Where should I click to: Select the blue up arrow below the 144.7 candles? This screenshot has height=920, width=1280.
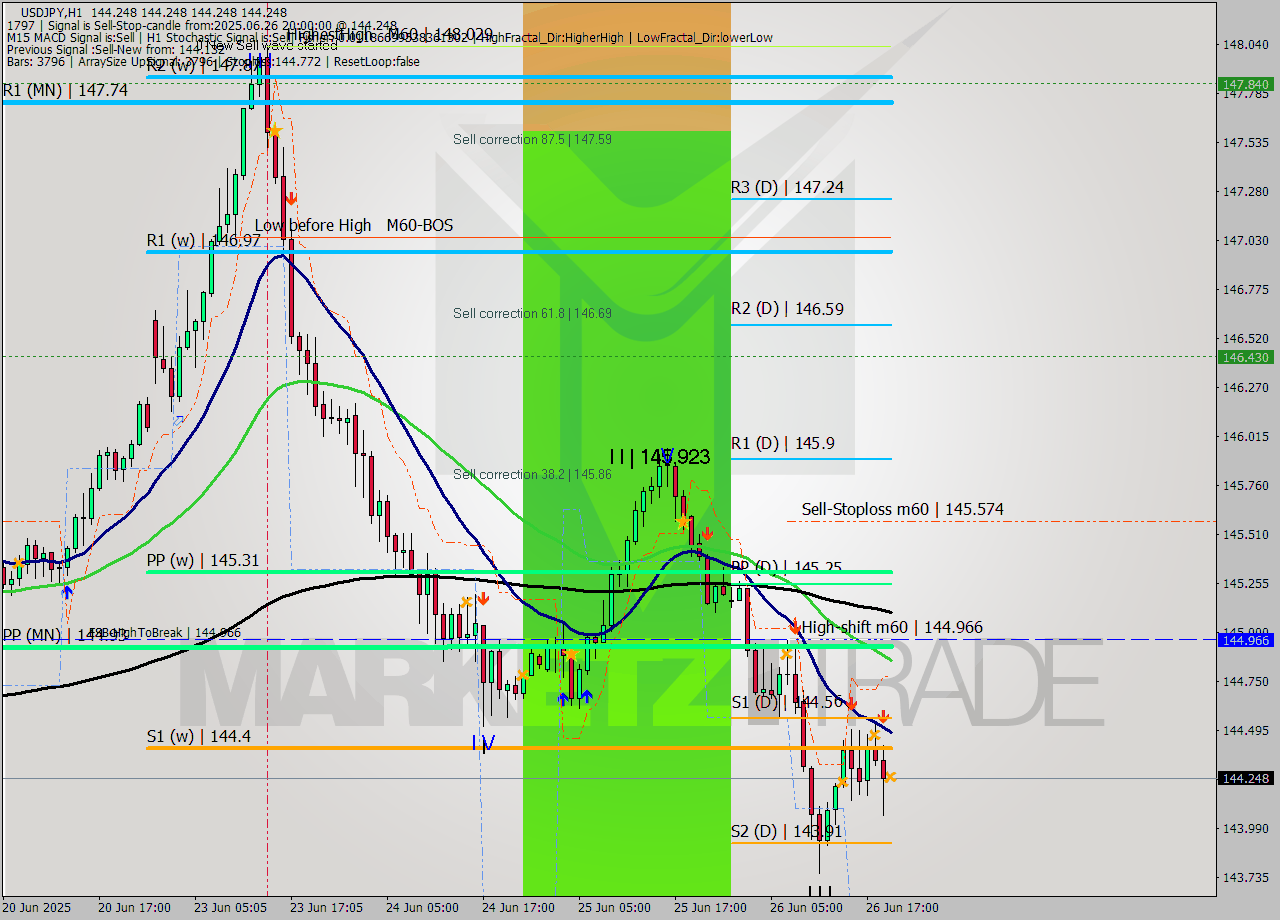coord(587,697)
